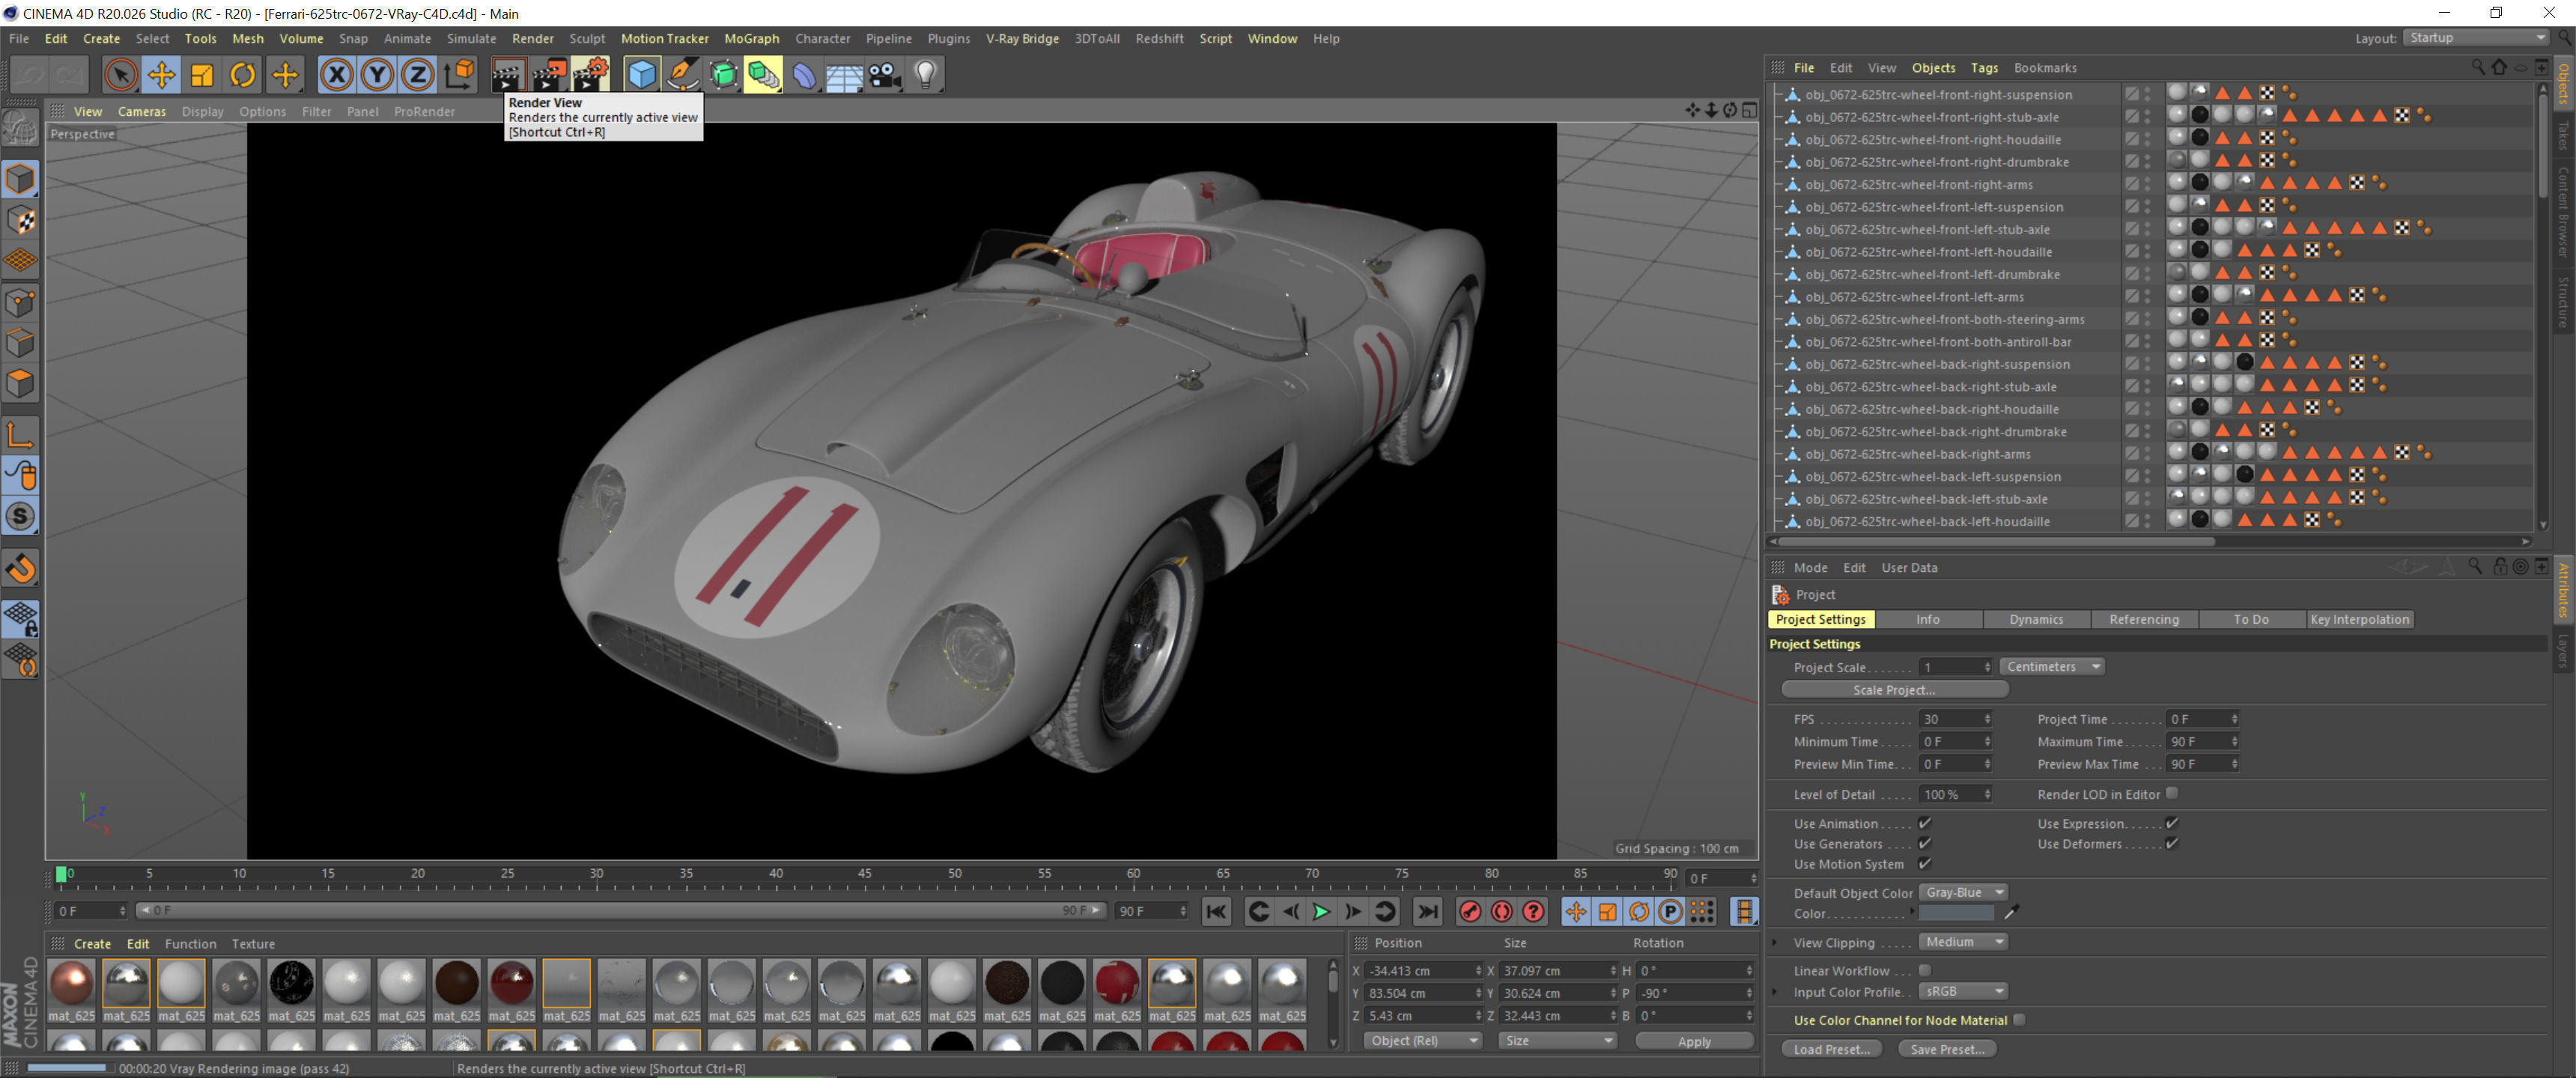Select the Spline Pen tool
Viewport: 2576px width, 1078px height.
[x=682, y=75]
